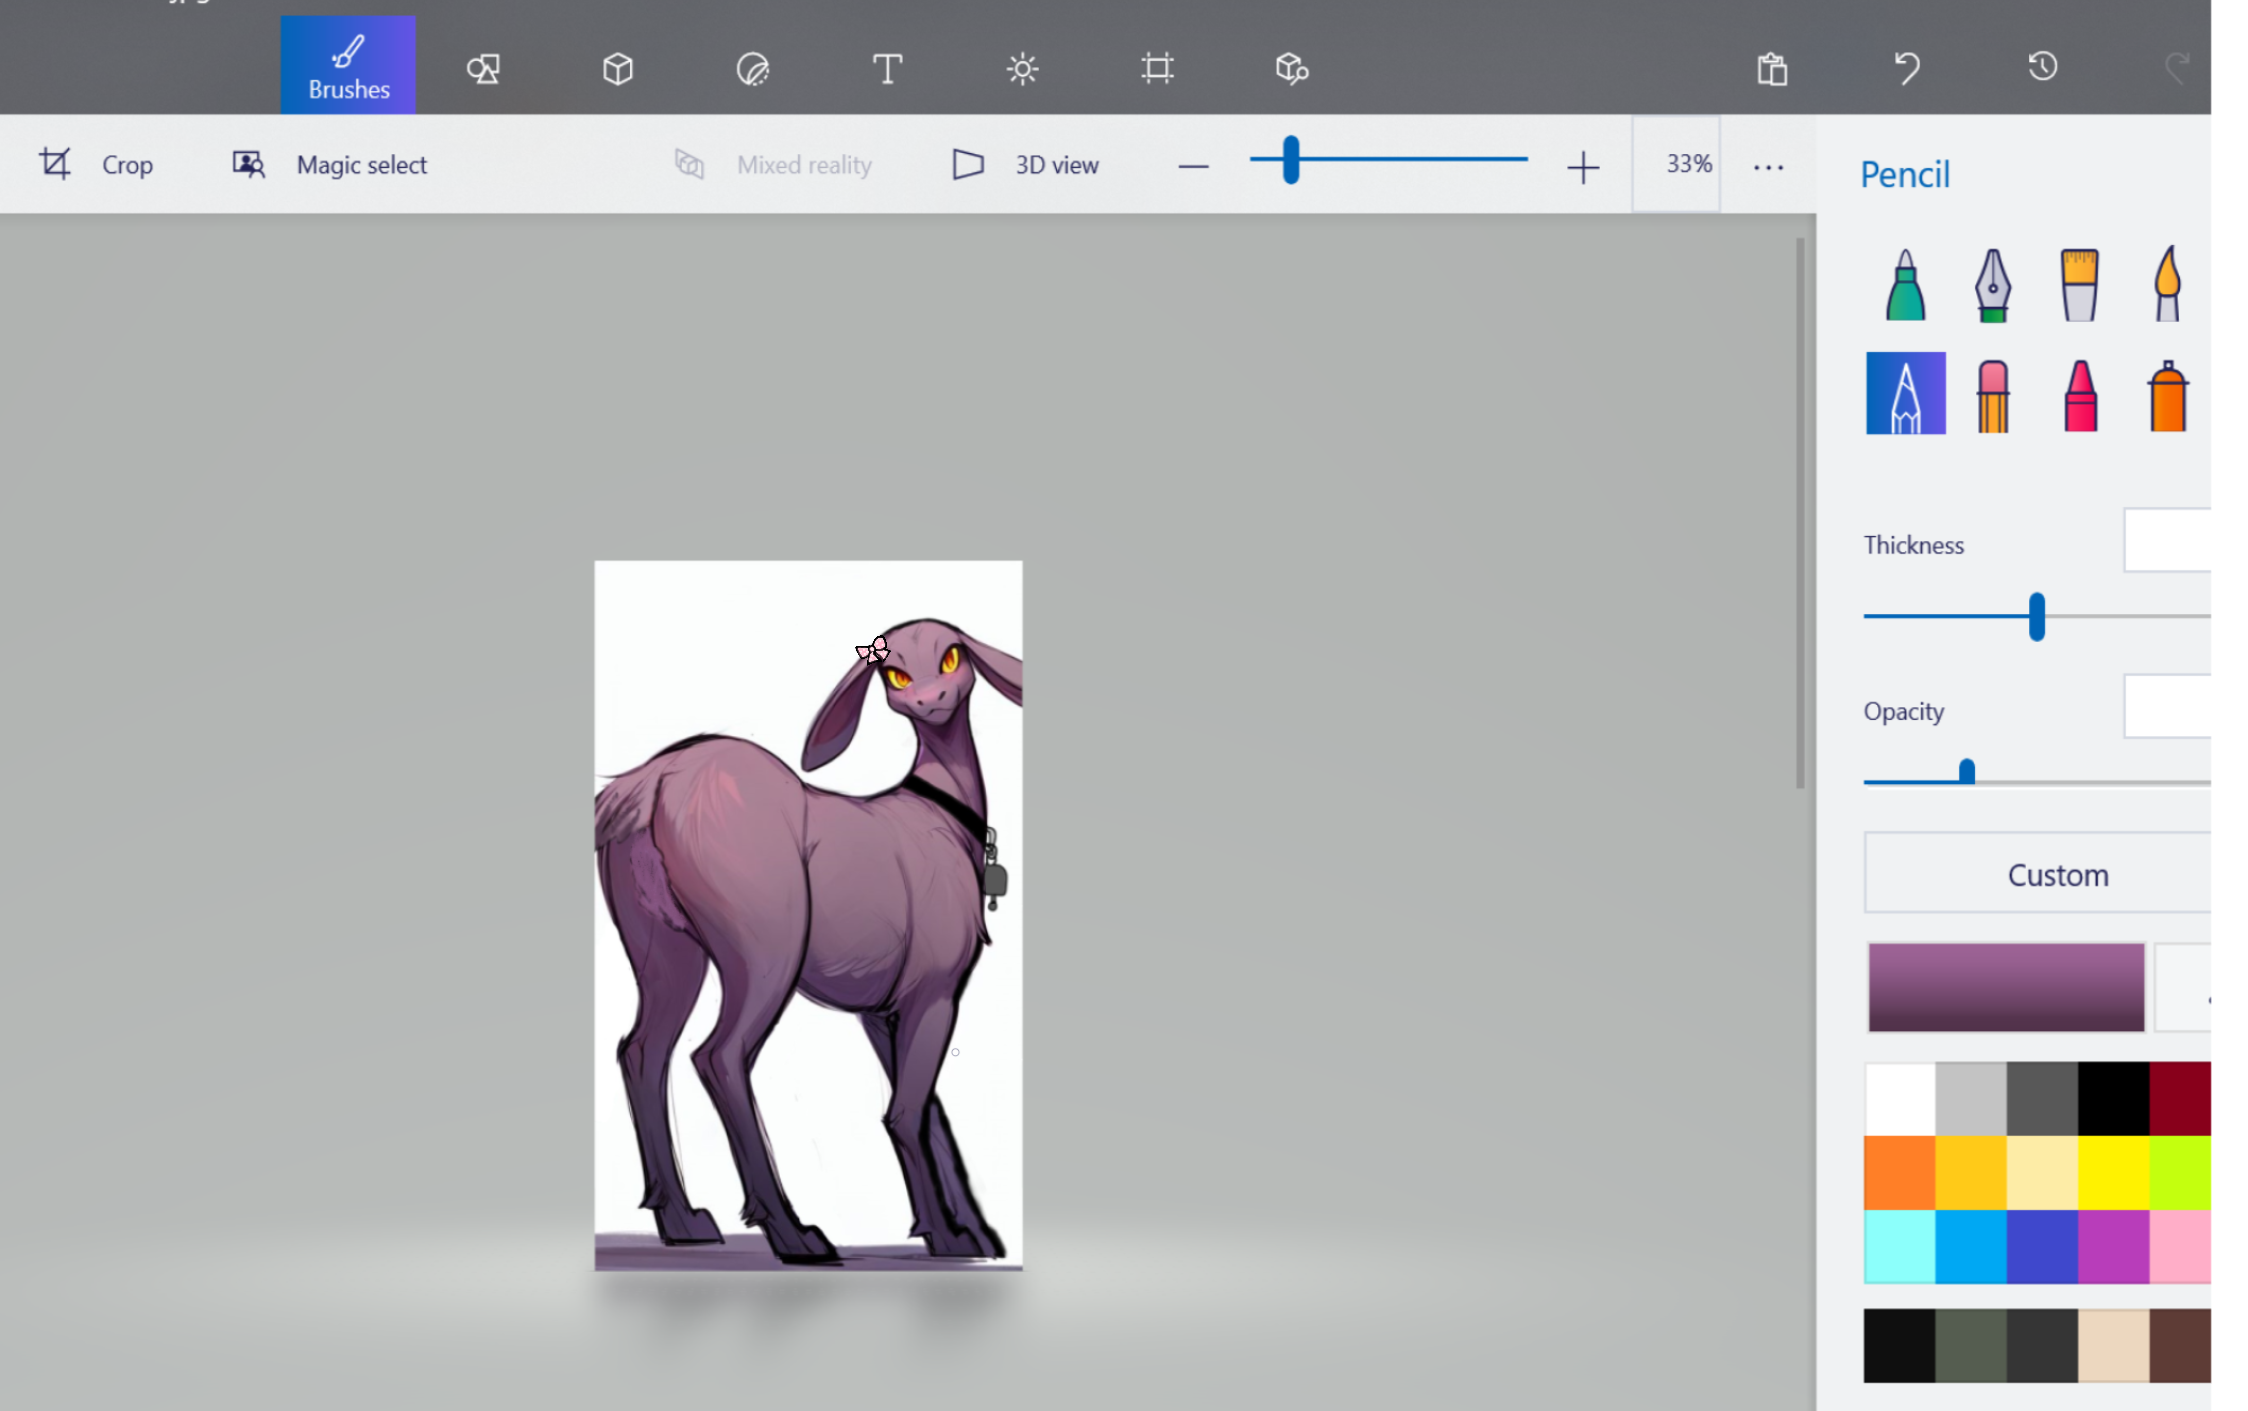Open the 3D shapes tab
Screen dimensions: 2248x1411
[618, 68]
